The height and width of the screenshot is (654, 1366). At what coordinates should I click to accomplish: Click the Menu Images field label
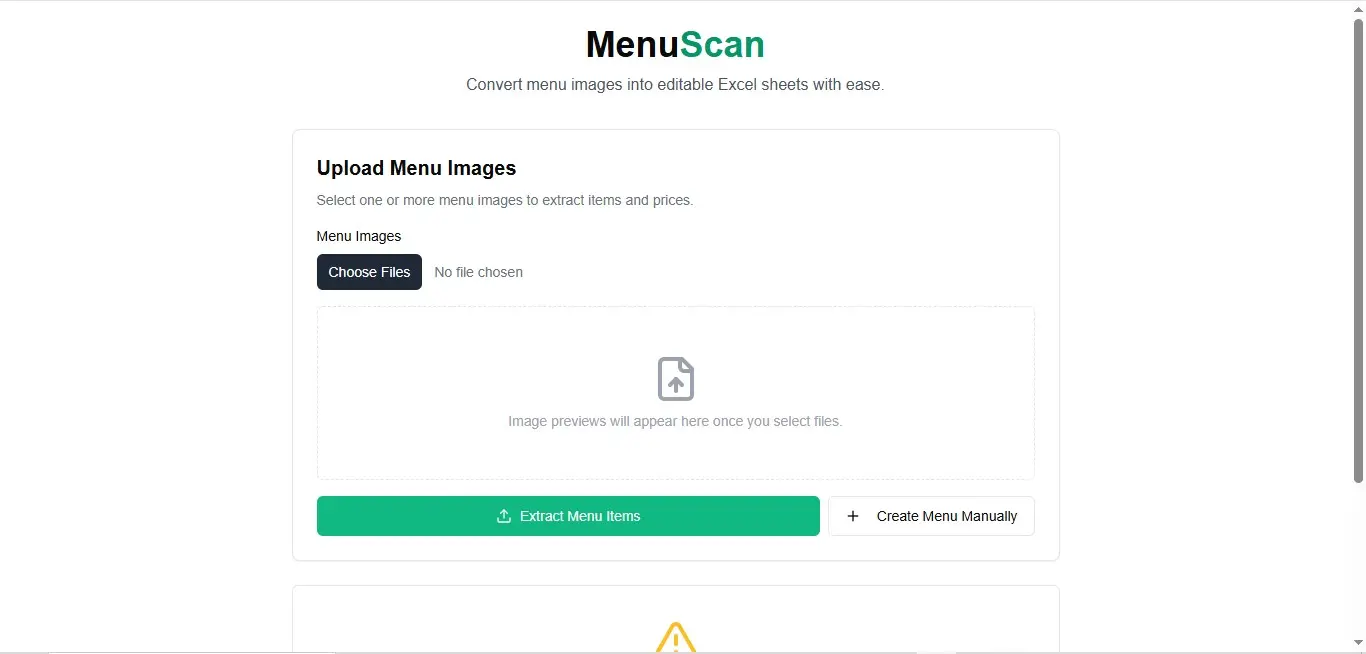359,236
